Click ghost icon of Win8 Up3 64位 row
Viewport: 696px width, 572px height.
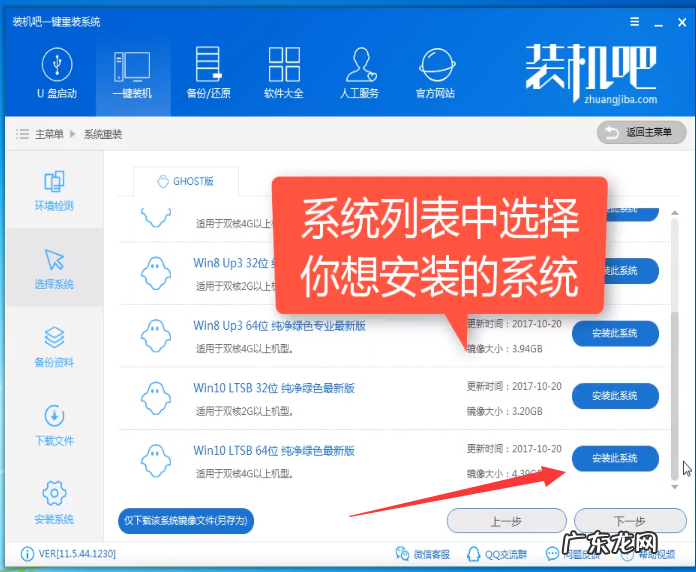(x=156, y=336)
